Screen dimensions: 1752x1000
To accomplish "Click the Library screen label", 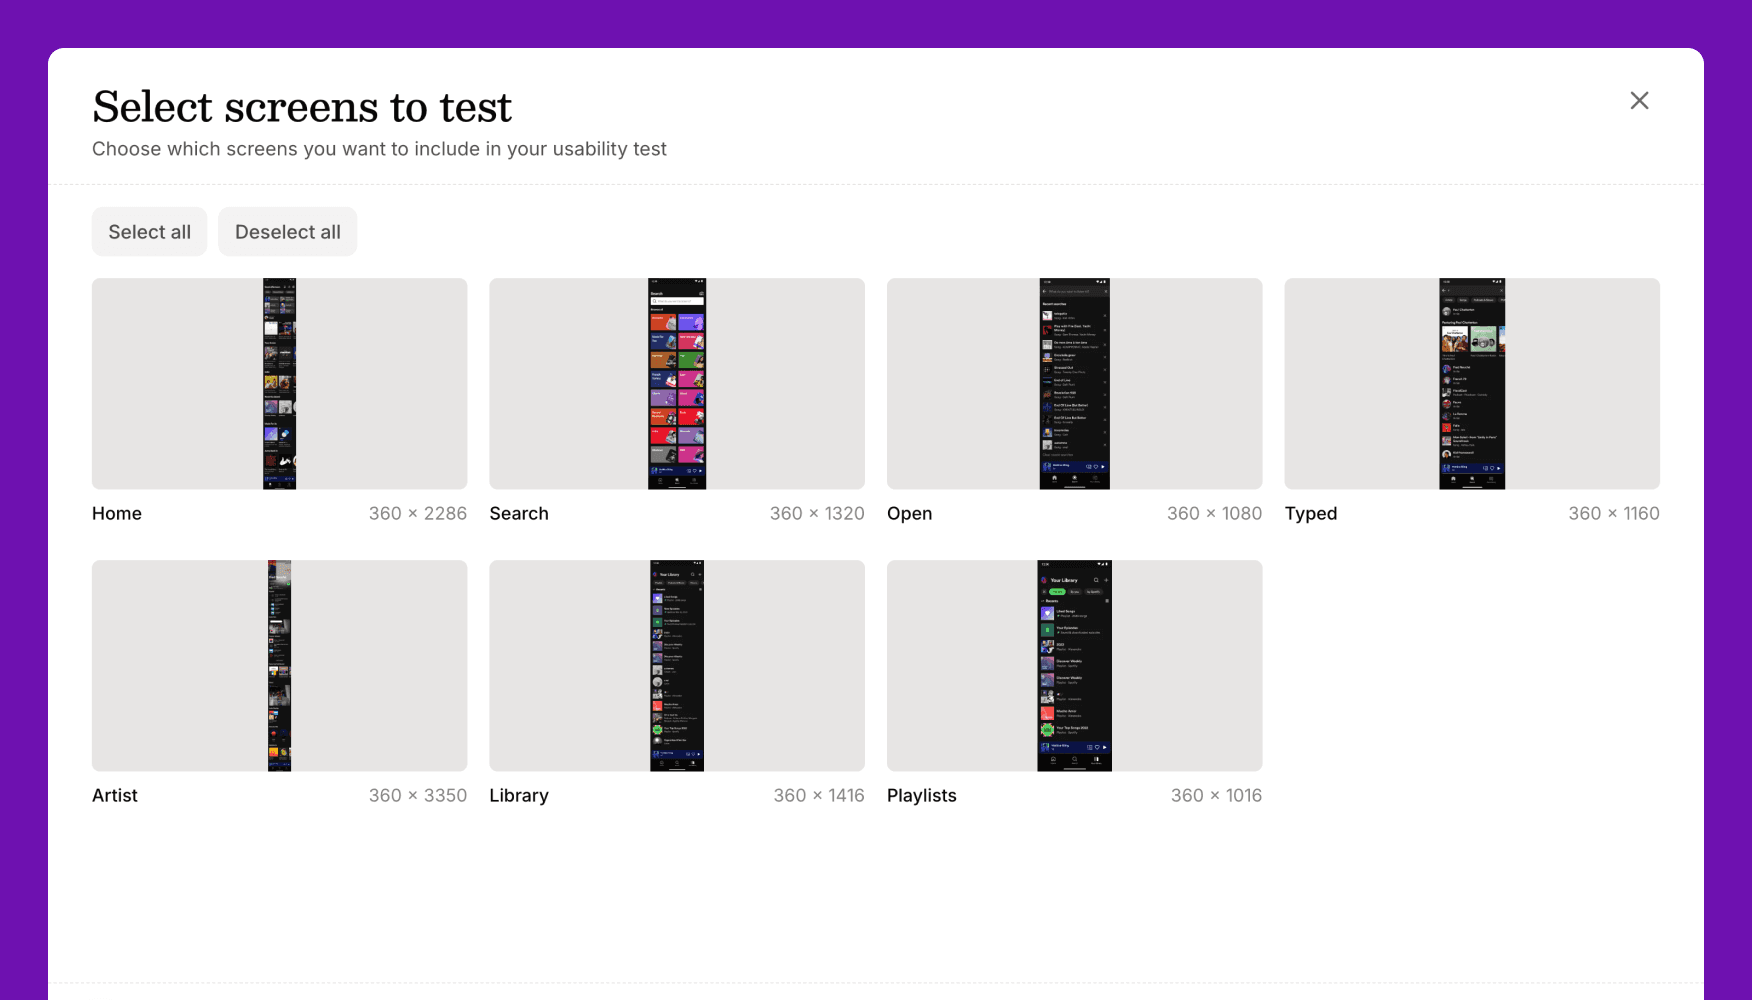I will tap(519, 796).
